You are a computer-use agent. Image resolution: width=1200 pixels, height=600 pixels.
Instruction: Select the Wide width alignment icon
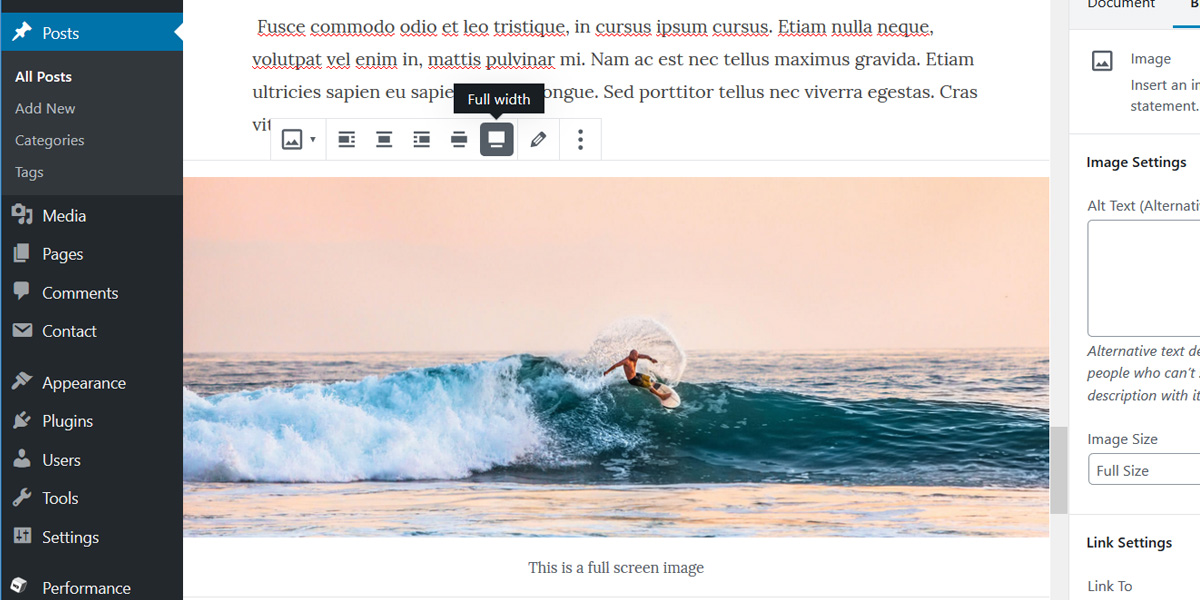point(459,140)
